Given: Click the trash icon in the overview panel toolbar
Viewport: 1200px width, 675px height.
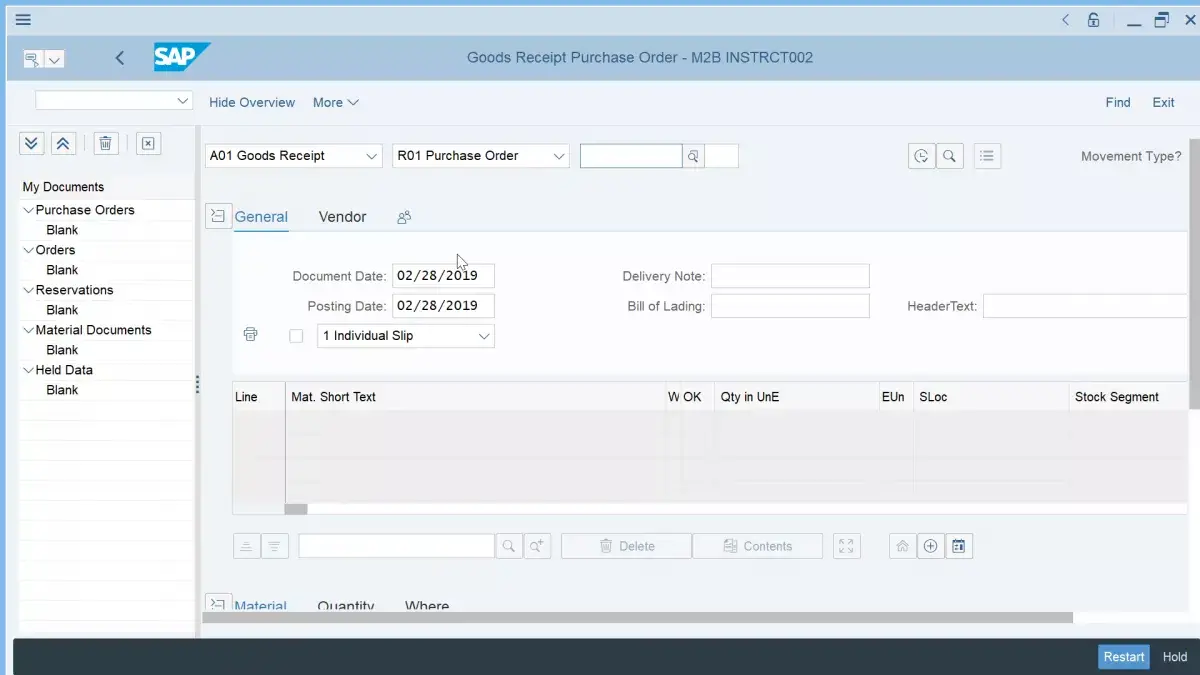Looking at the screenshot, I should 106,144.
